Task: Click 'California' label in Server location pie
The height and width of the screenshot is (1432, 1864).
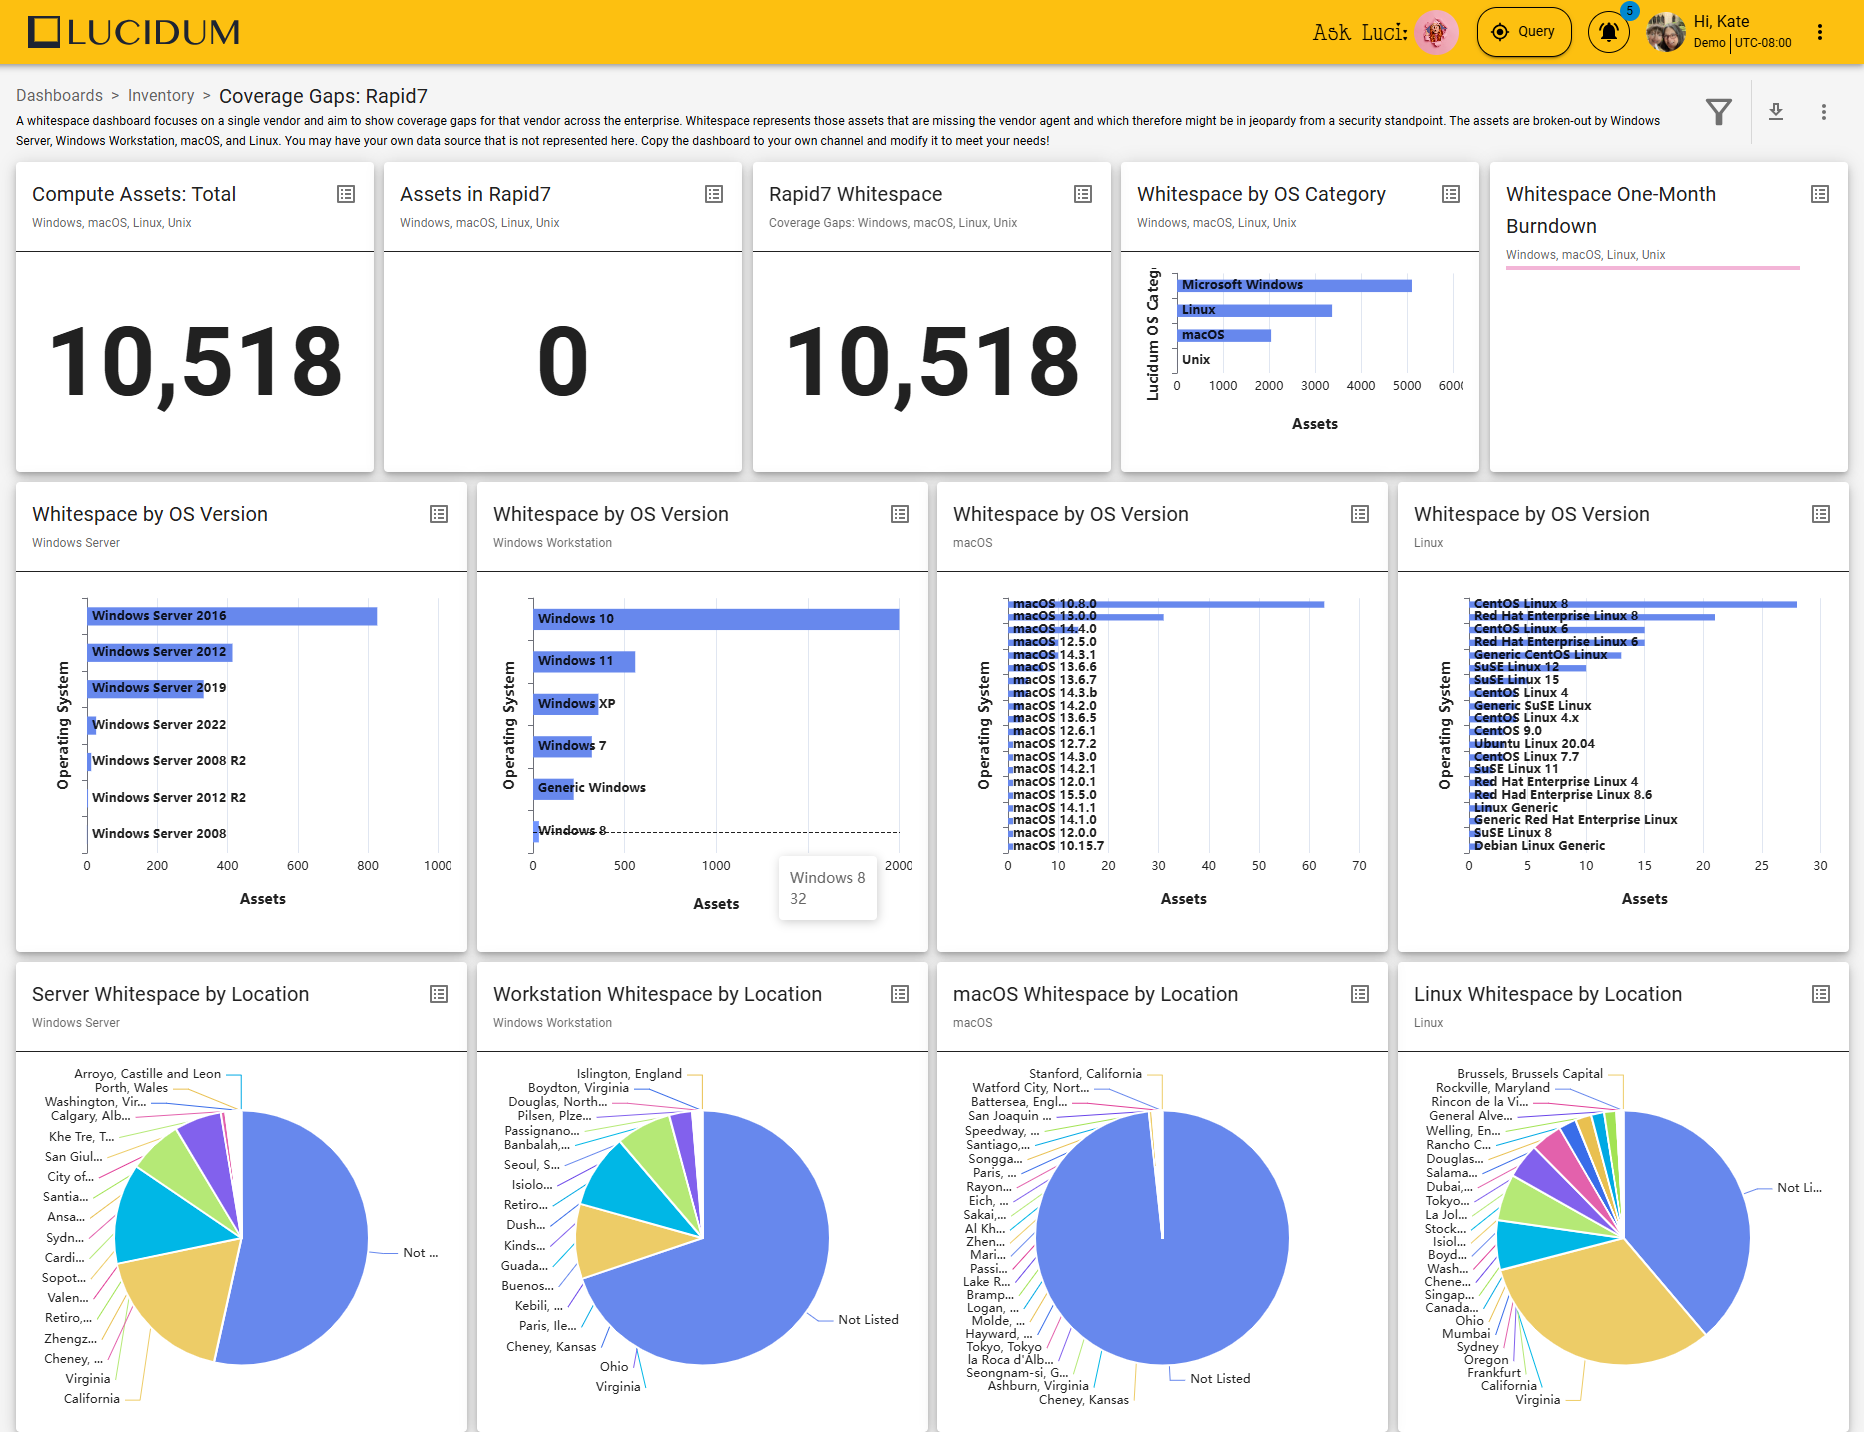Action: [x=92, y=1399]
